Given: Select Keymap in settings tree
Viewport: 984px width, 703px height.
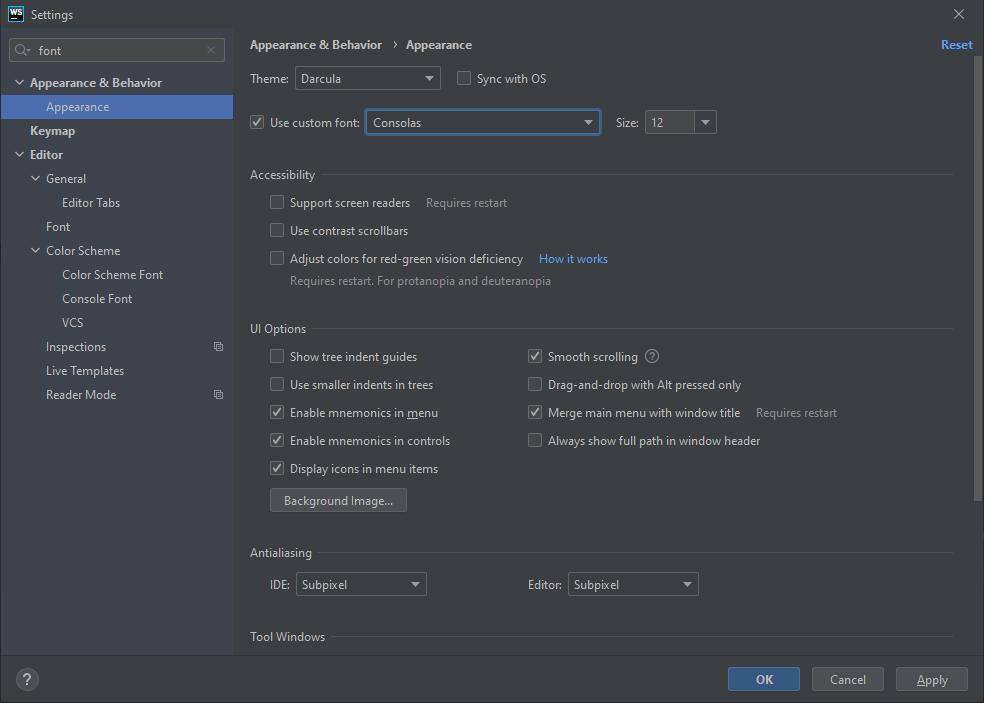Looking at the screenshot, I should (x=52, y=131).
